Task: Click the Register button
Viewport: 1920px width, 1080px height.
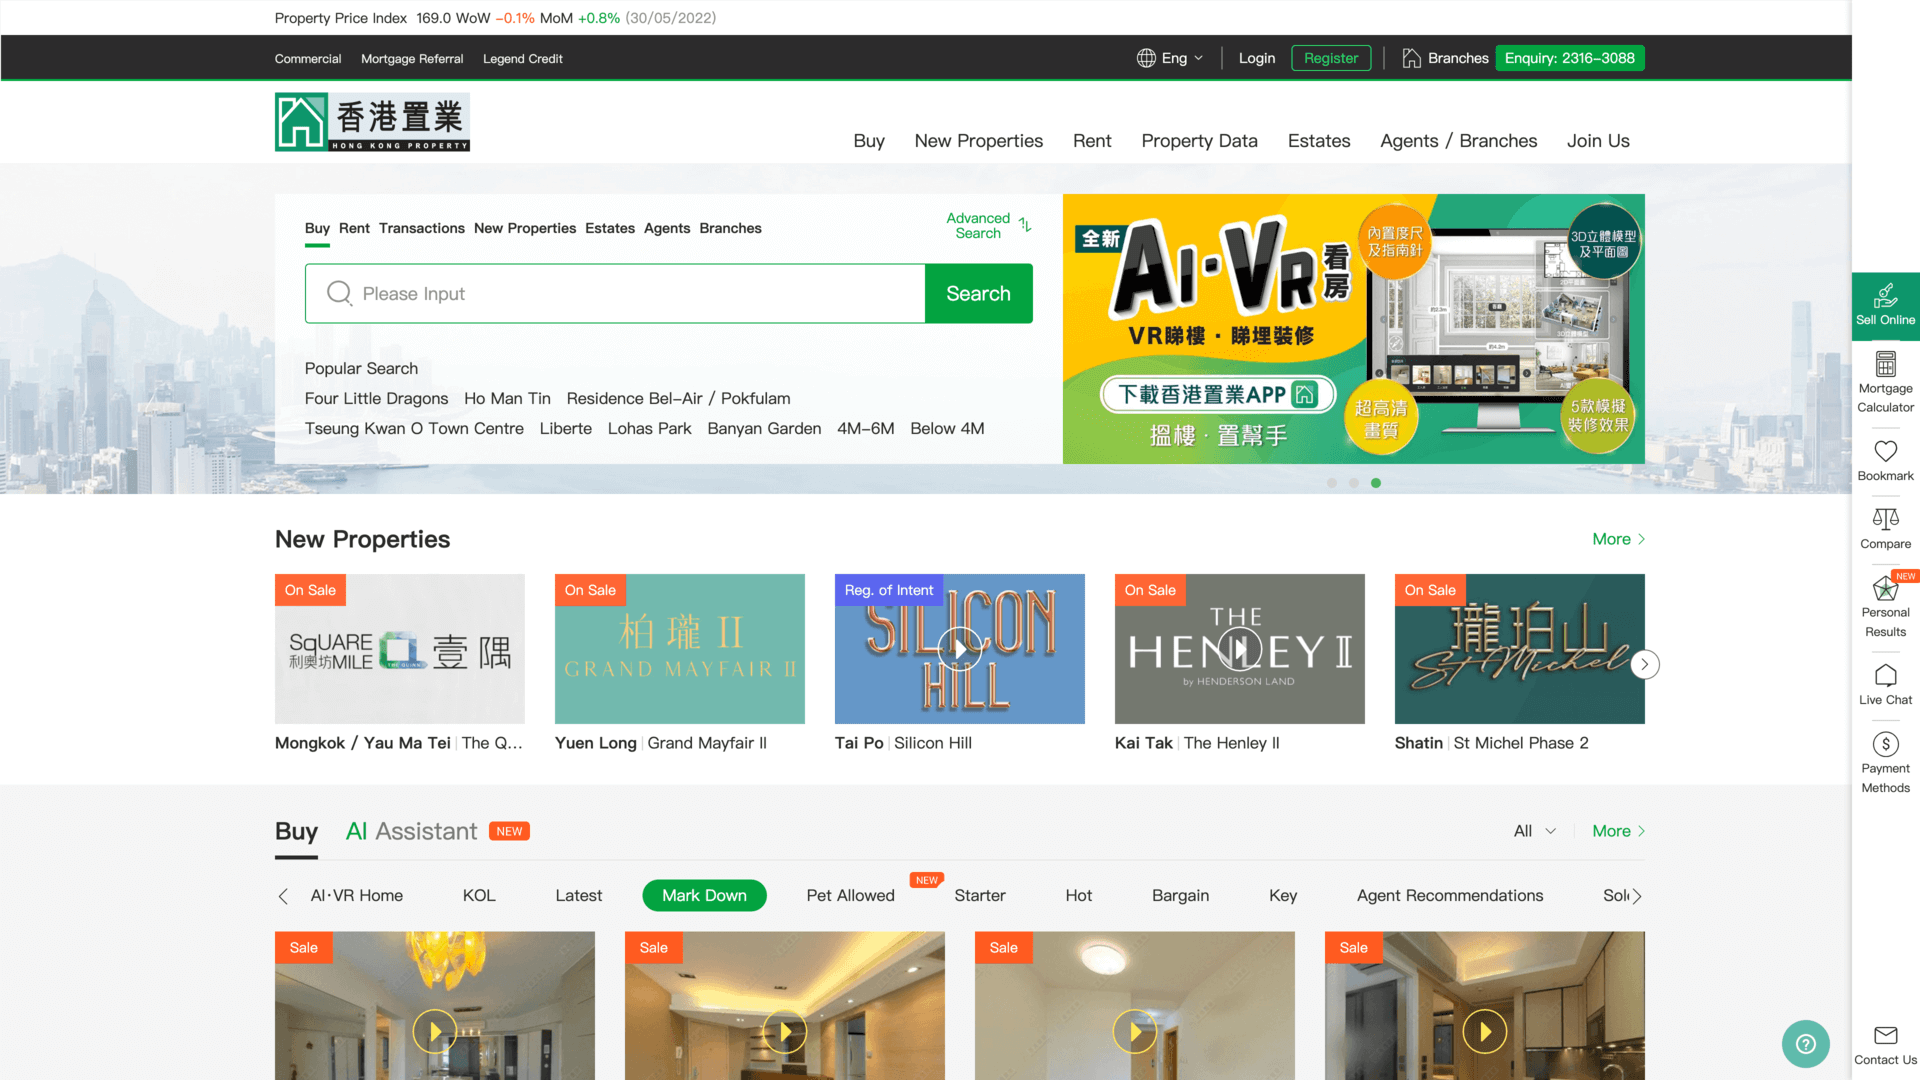Action: click(x=1331, y=58)
